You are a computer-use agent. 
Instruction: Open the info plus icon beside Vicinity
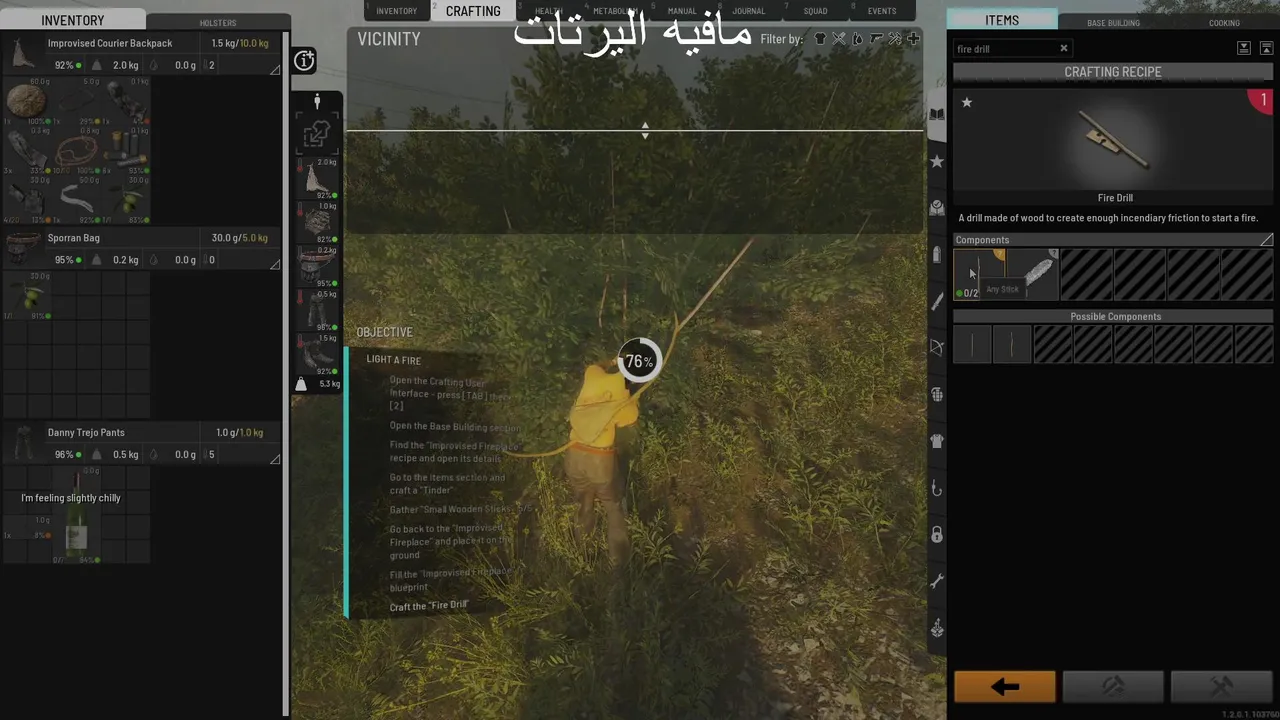(x=305, y=61)
